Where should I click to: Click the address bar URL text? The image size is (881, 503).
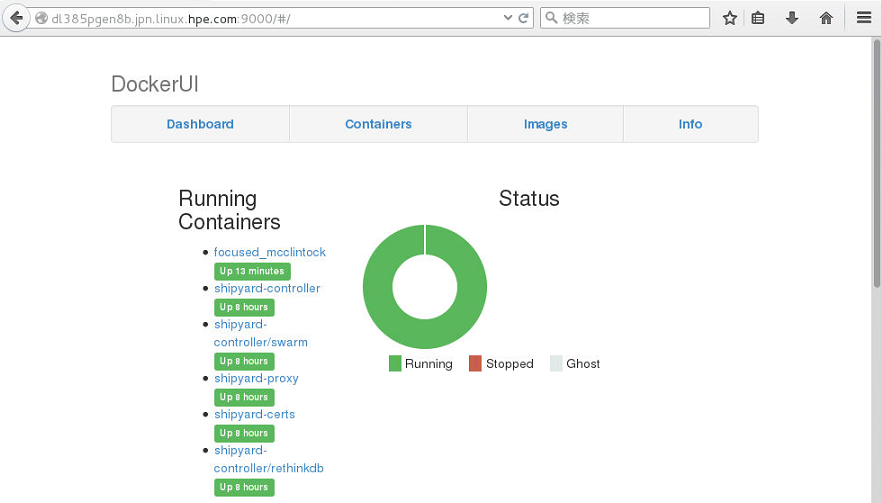171,19
